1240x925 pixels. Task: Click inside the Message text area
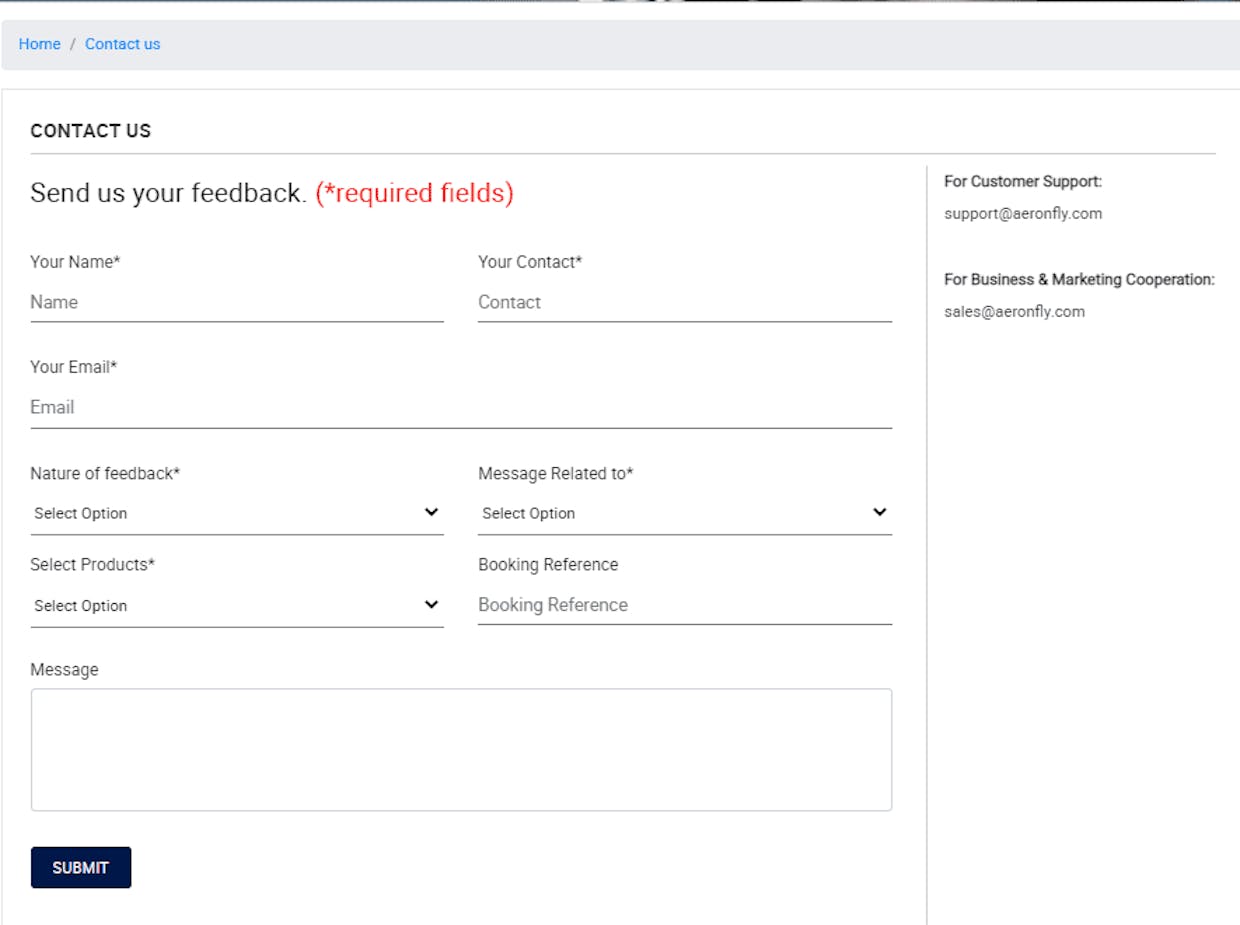tap(461, 749)
